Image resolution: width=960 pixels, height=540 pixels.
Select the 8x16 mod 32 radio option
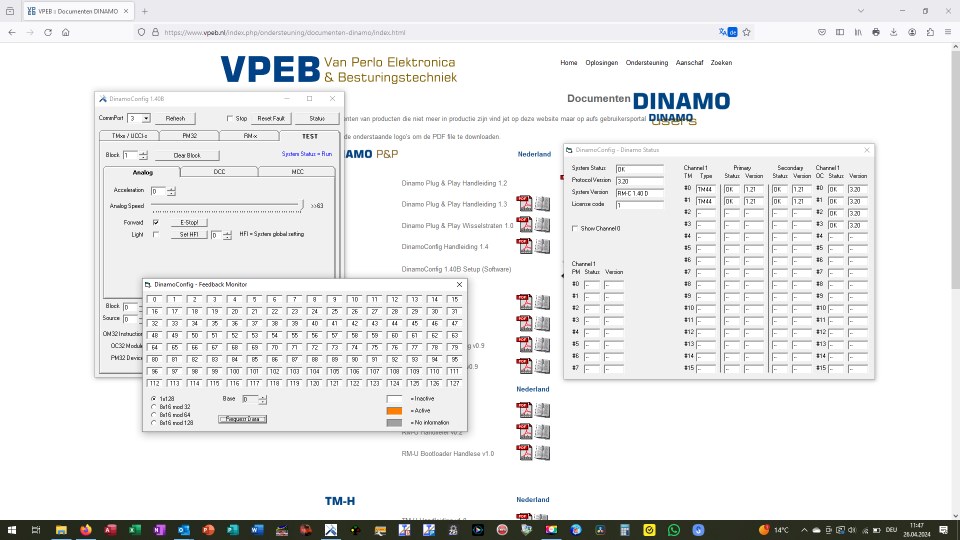tap(153, 407)
